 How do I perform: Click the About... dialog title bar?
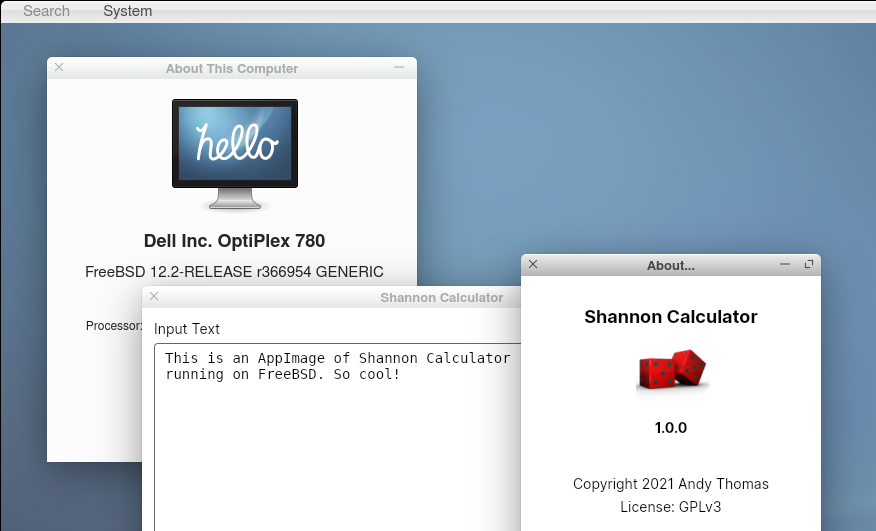coord(670,266)
